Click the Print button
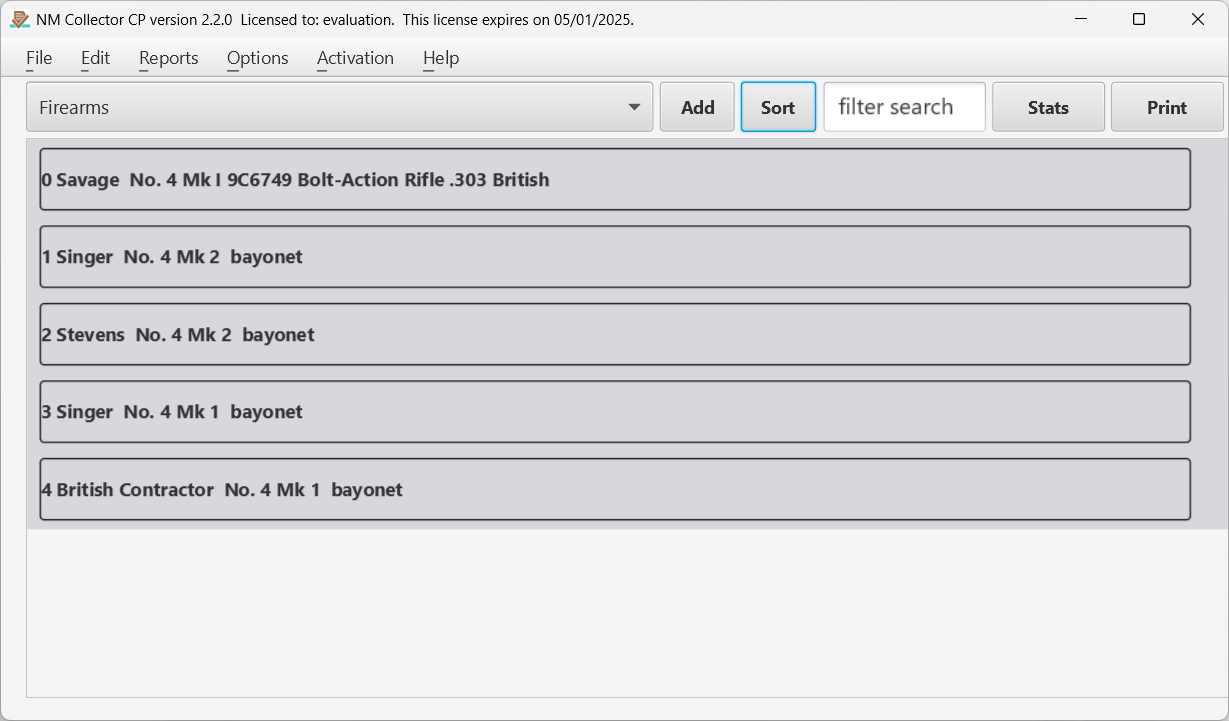Image resolution: width=1229 pixels, height=721 pixels. click(x=1167, y=107)
